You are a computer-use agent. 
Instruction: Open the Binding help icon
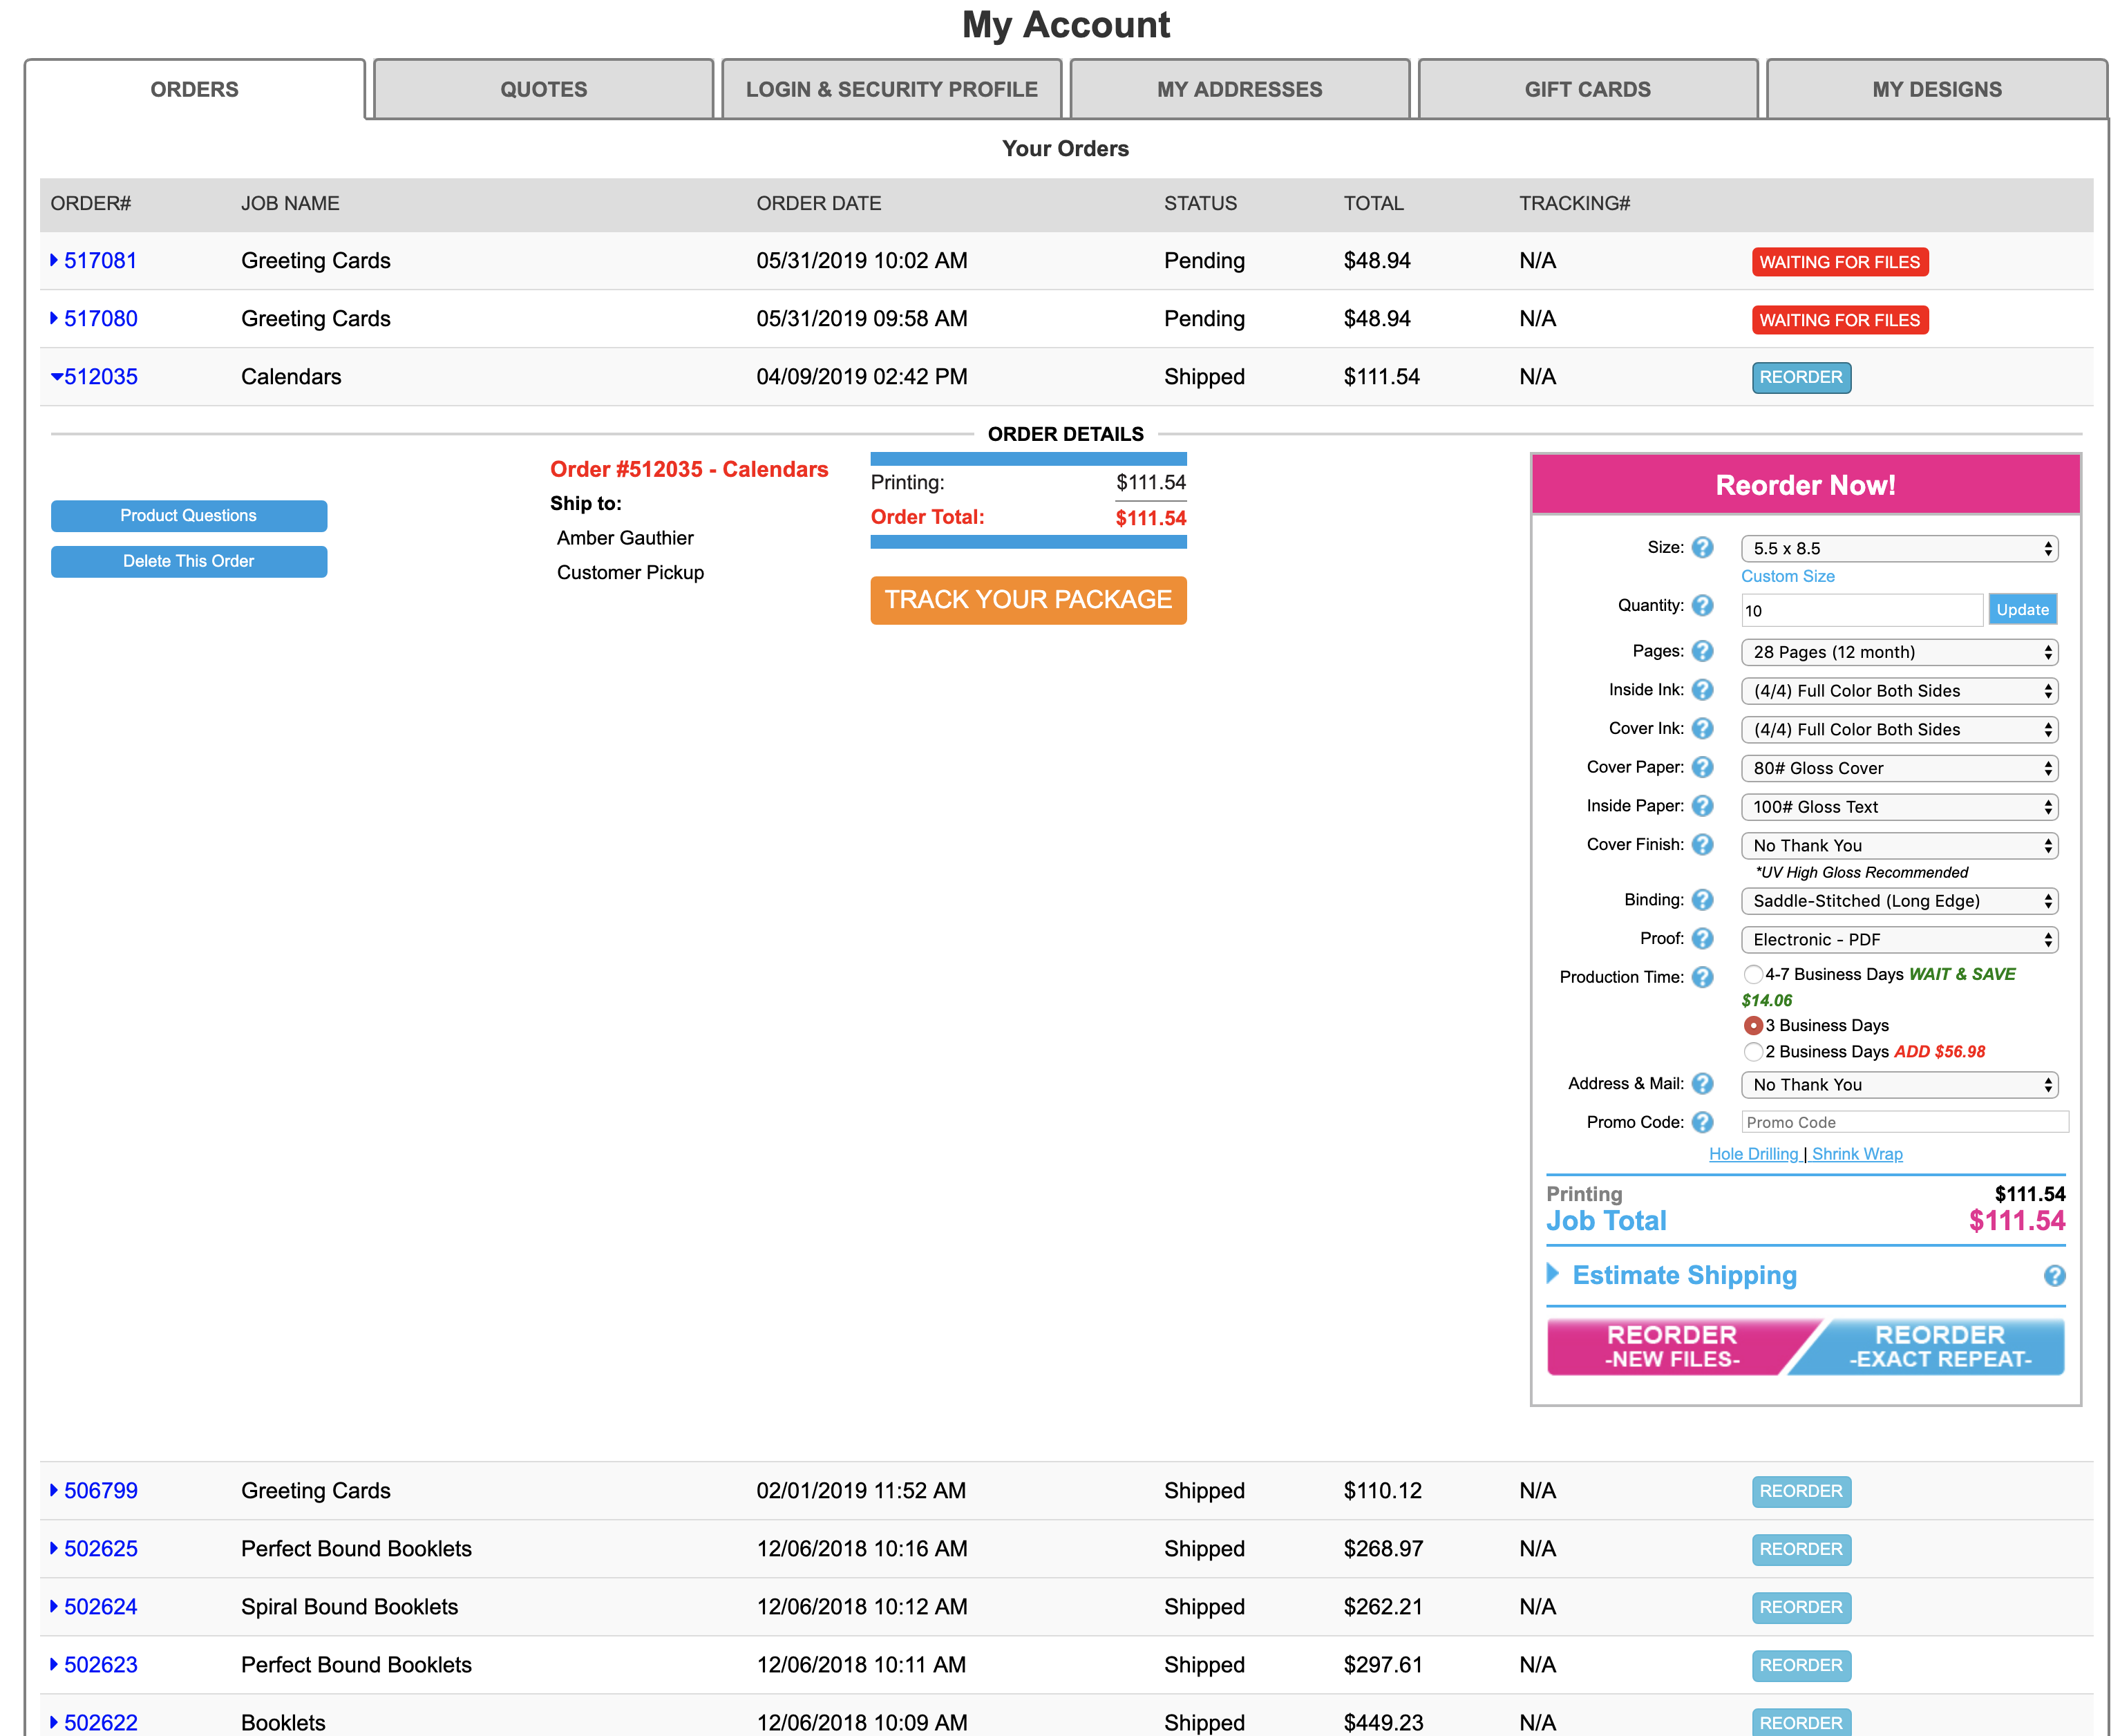pyautogui.click(x=1702, y=901)
